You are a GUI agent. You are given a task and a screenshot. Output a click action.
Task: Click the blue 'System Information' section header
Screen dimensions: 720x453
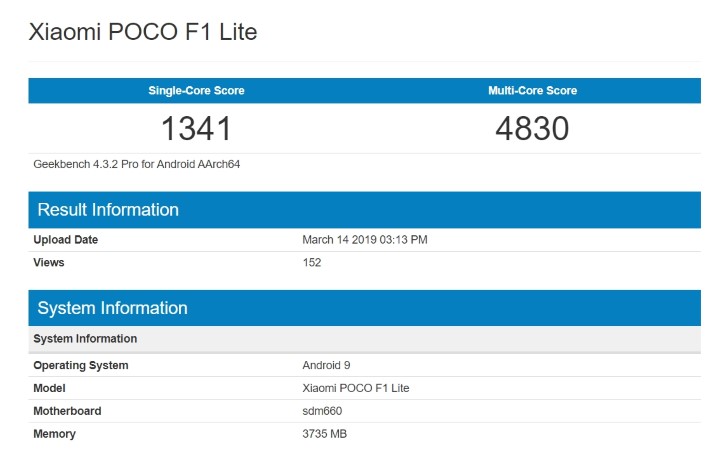pos(365,308)
